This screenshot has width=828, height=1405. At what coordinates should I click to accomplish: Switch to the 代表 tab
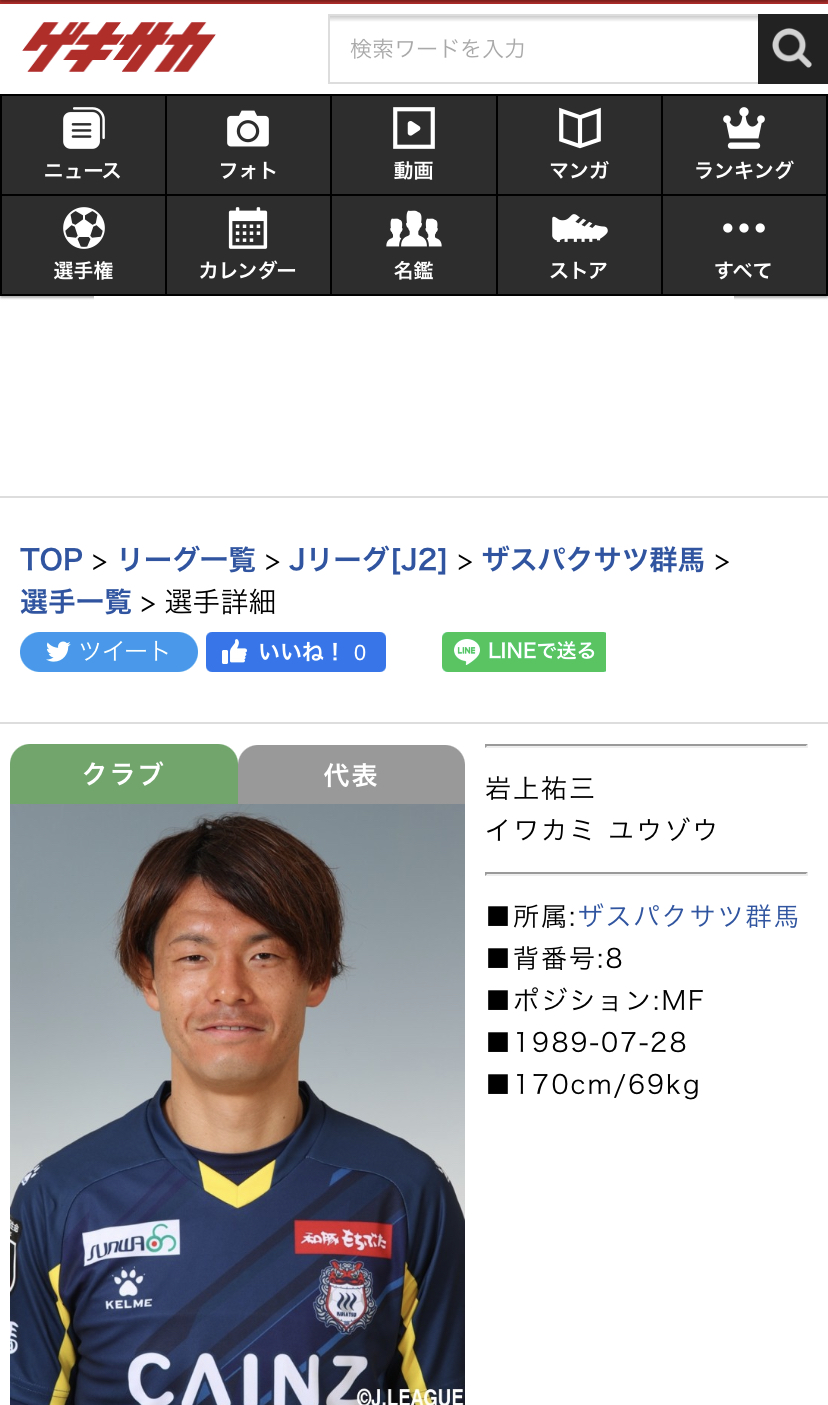coord(351,775)
